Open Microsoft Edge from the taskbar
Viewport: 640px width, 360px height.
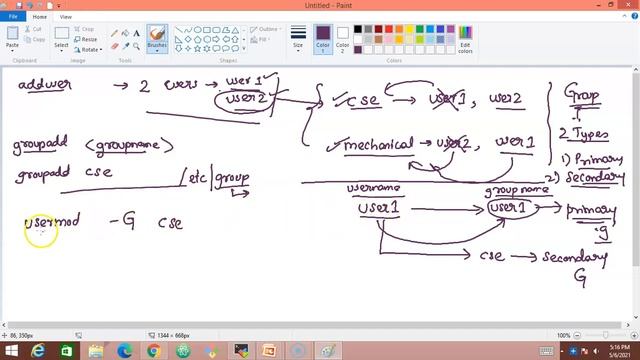pyautogui.click(x=124, y=351)
